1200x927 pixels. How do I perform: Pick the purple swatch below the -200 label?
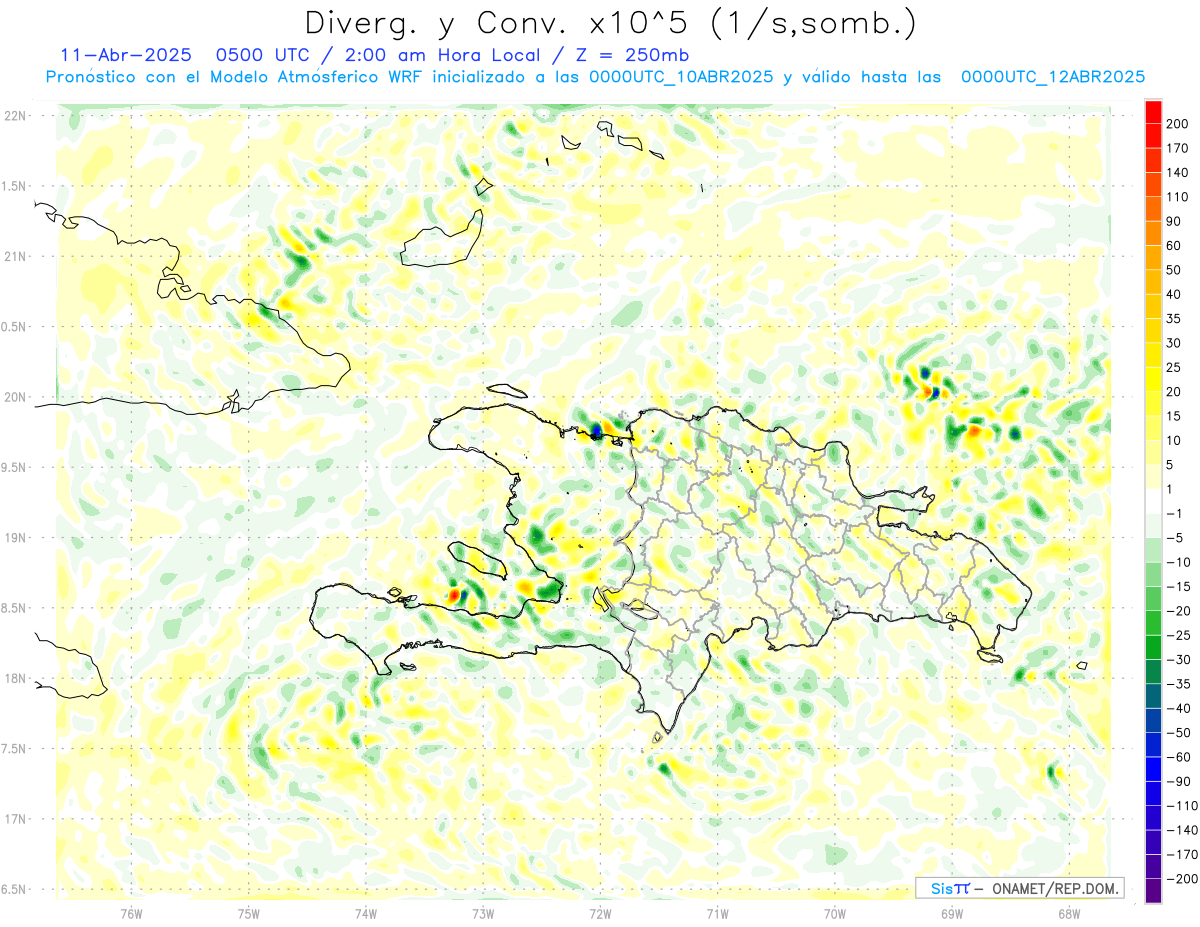pyautogui.click(x=1153, y=891)
